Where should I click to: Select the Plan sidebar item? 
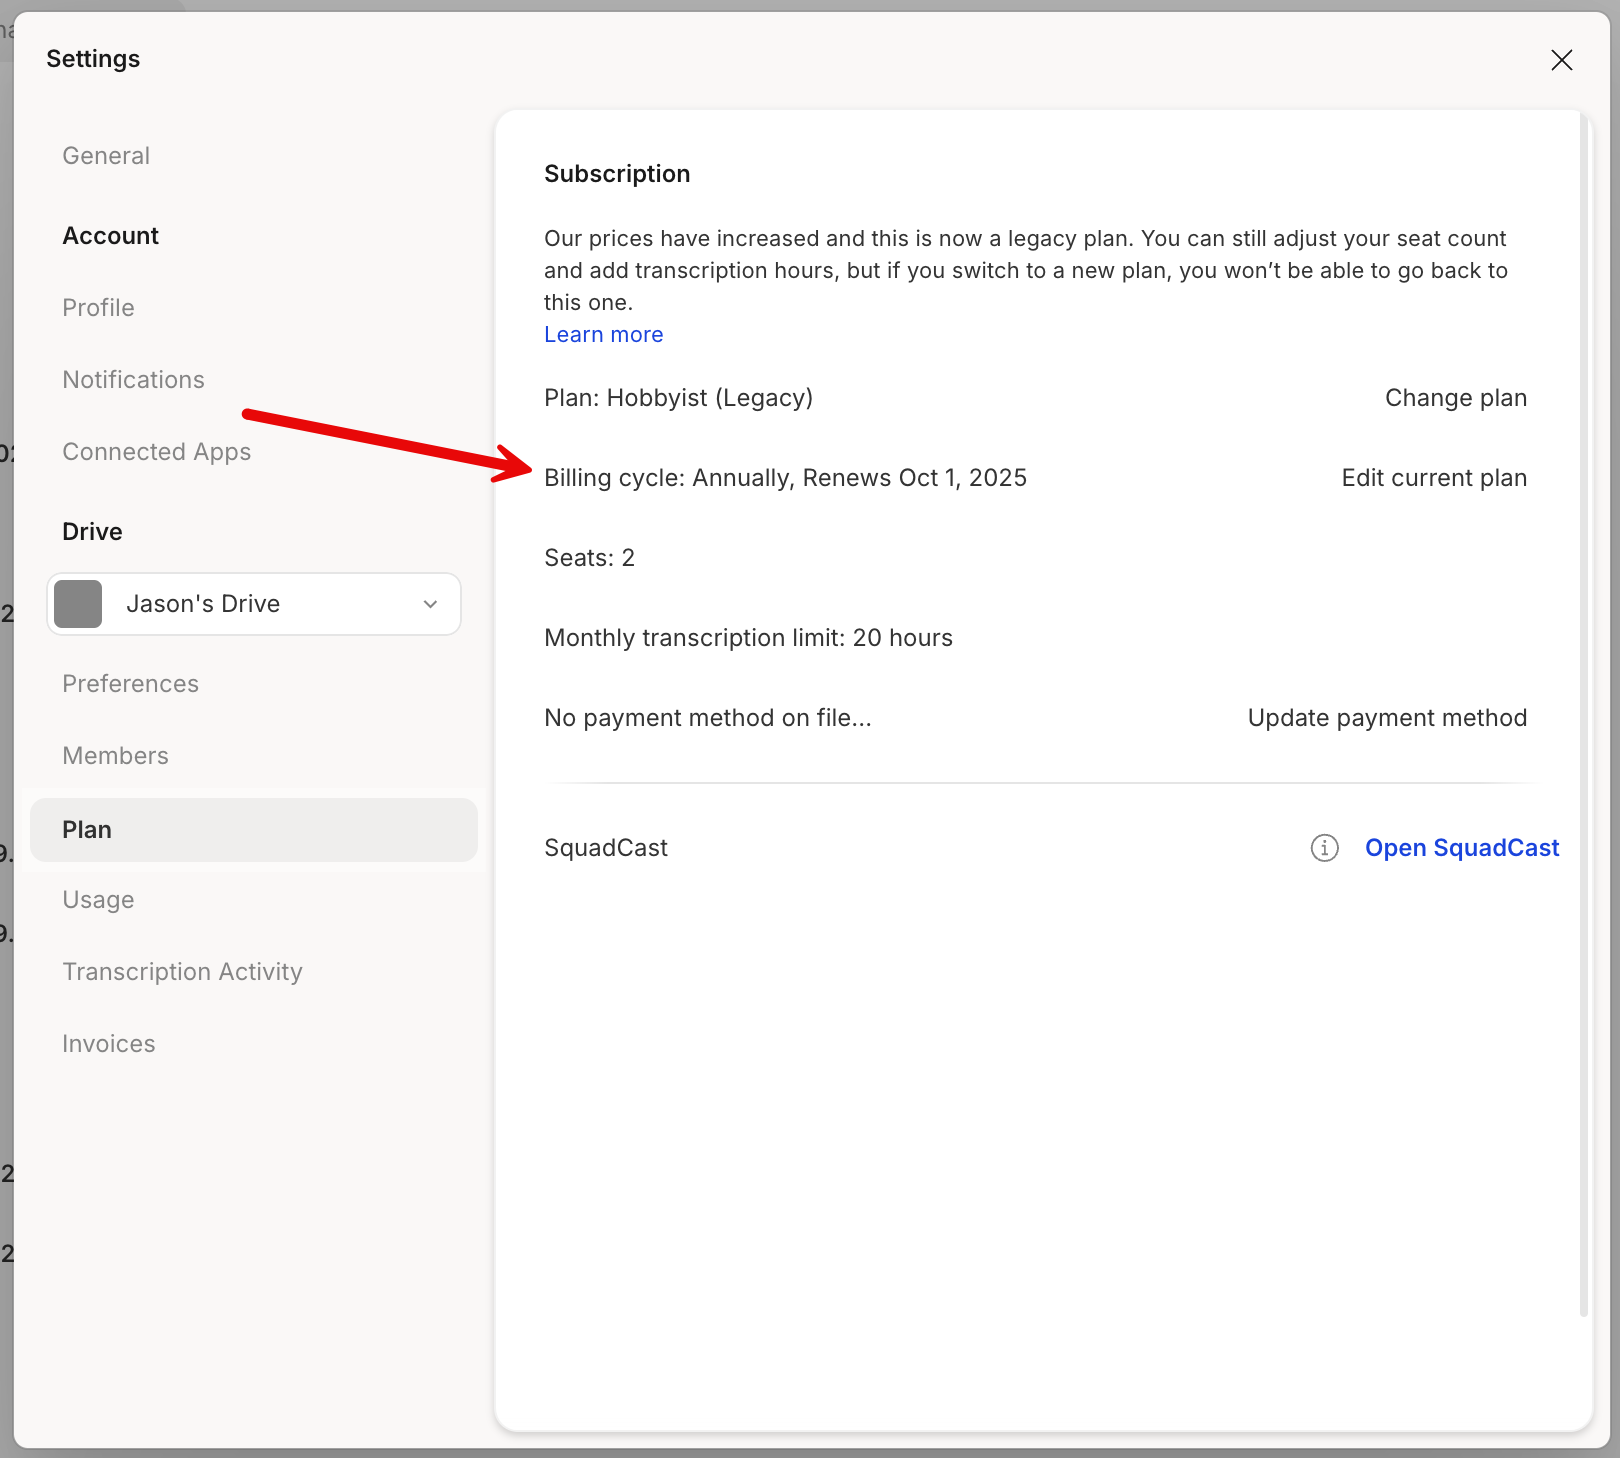[x=87, y=830]
